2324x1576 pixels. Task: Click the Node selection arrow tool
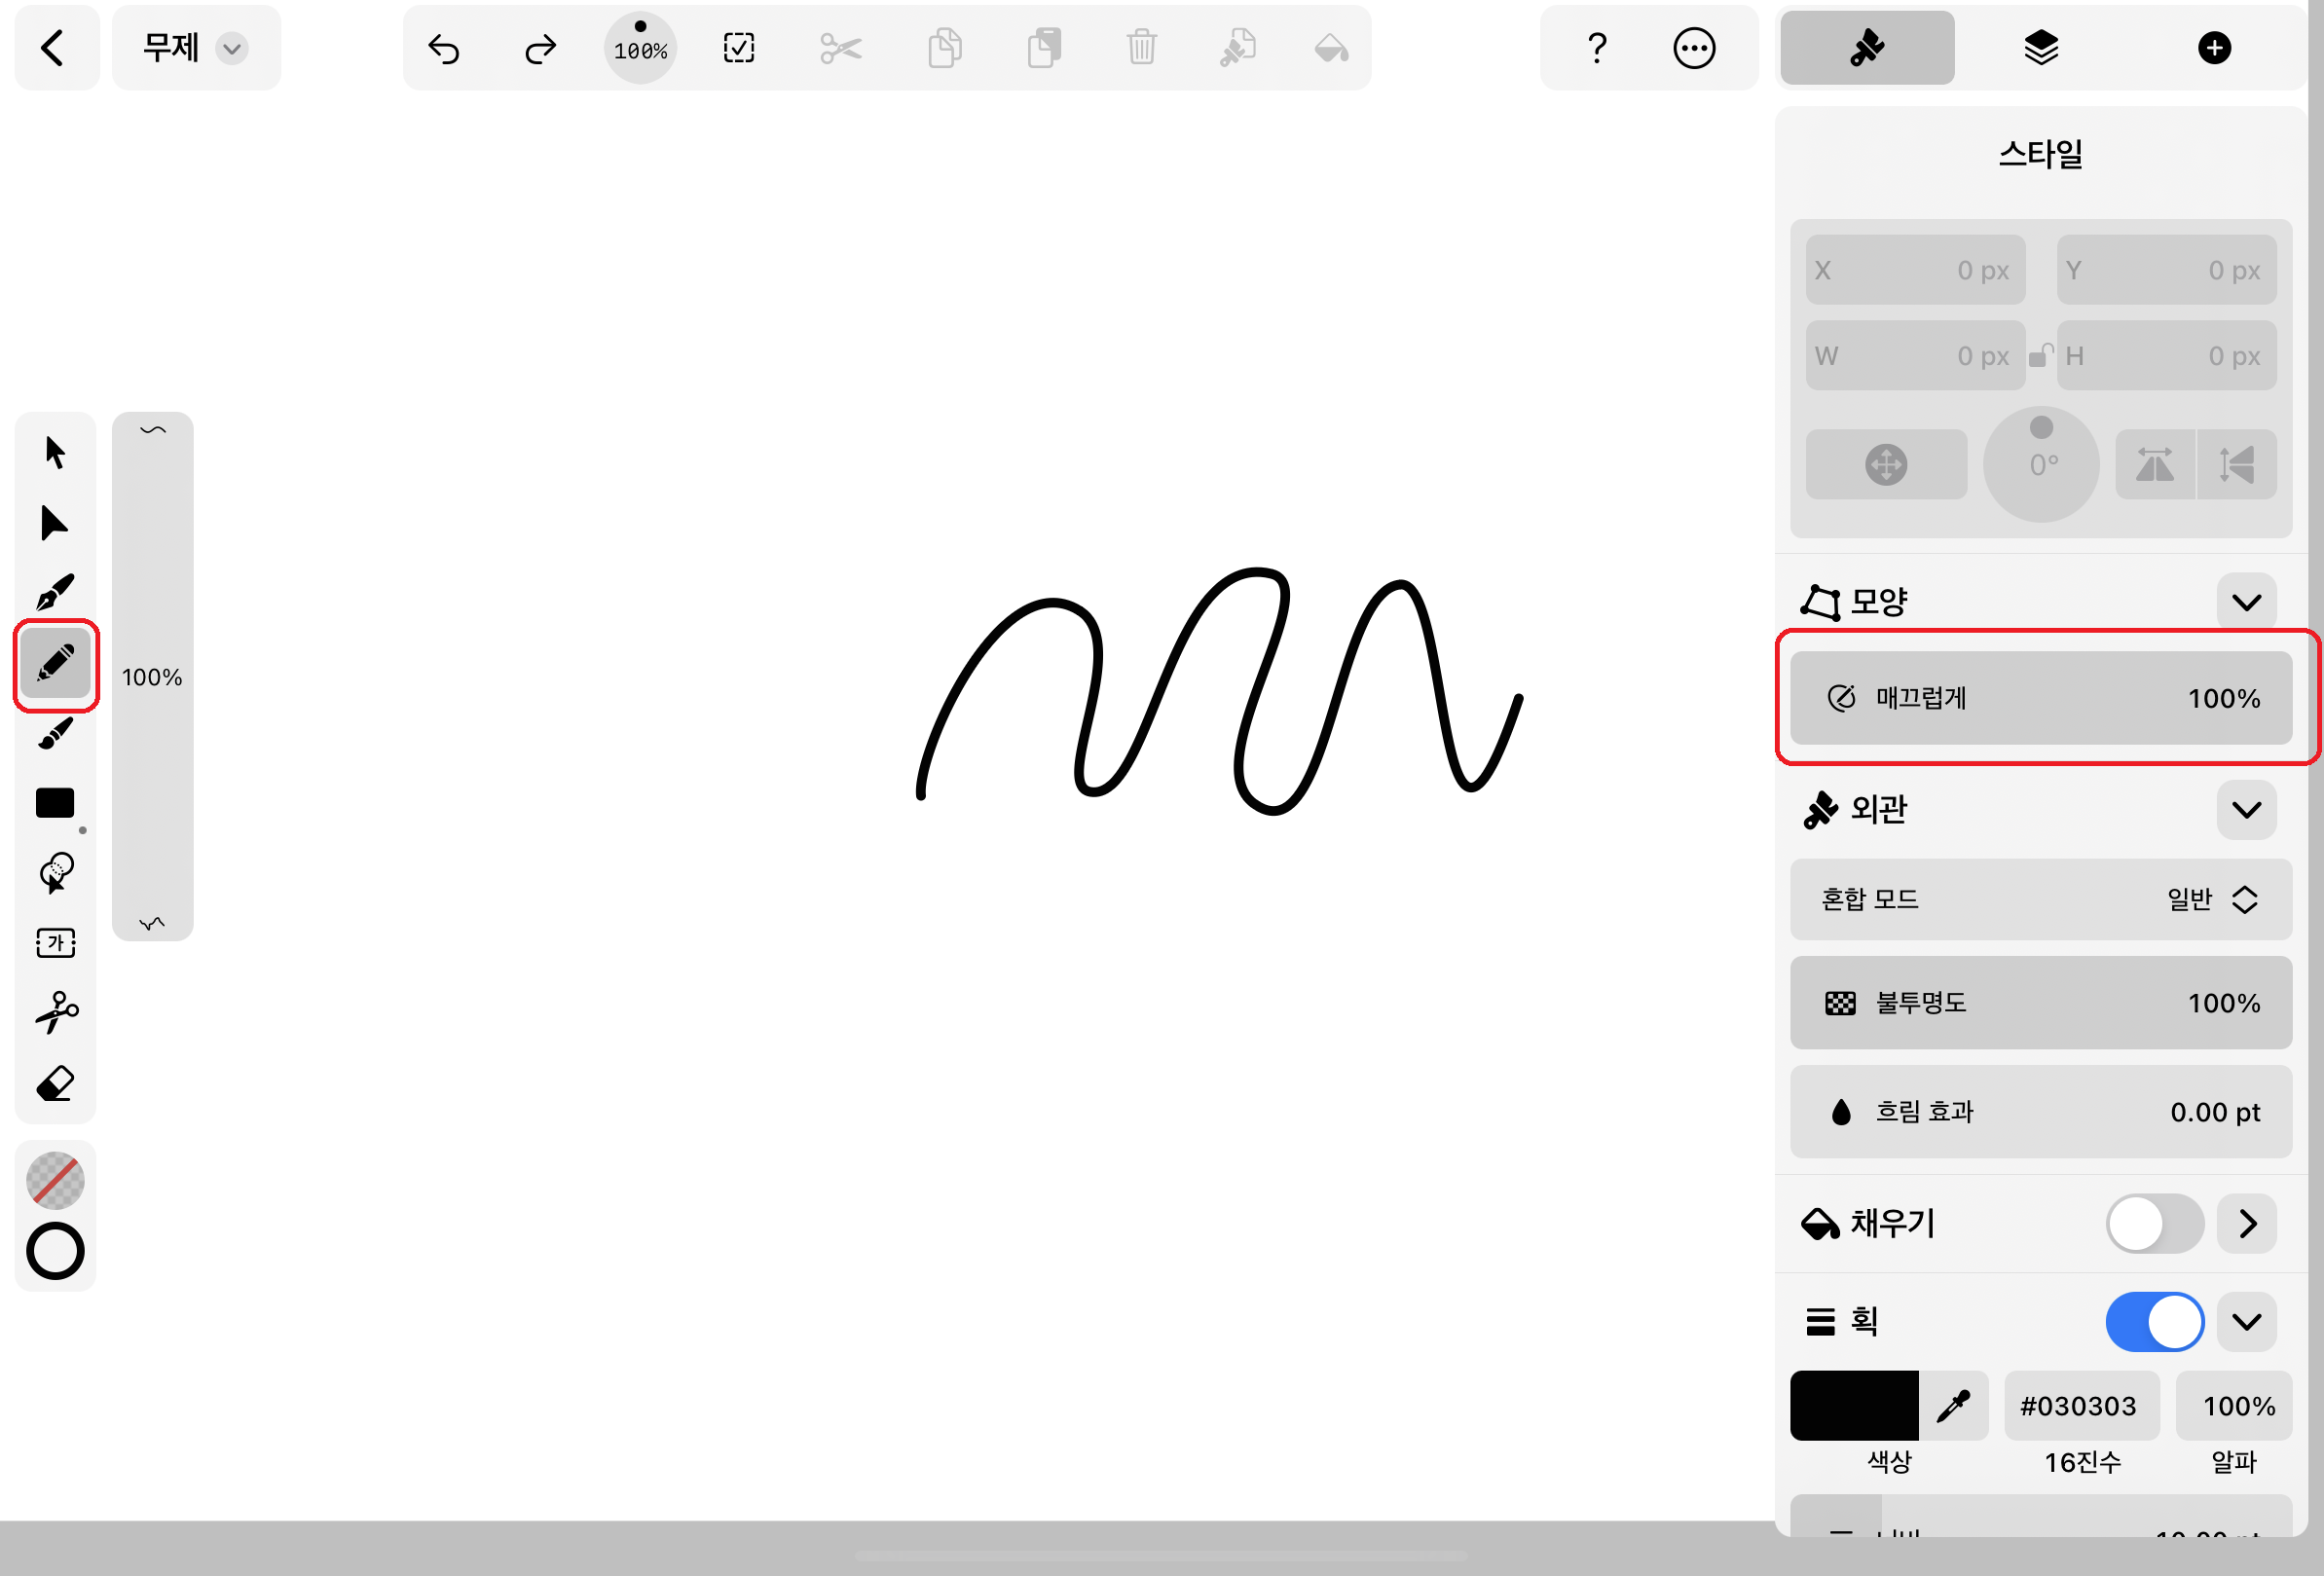55,523
